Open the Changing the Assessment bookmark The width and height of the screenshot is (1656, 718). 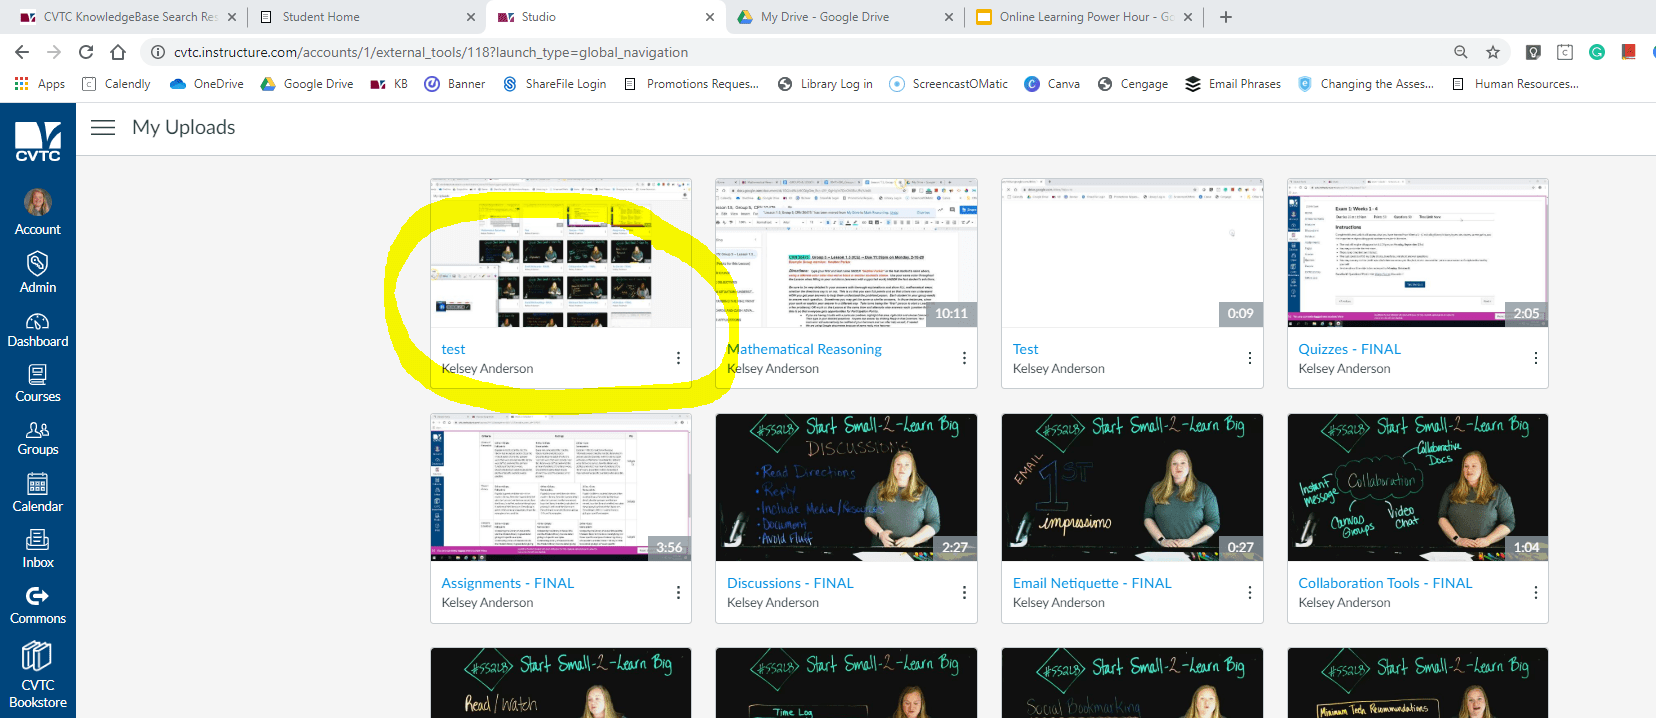click(1366, 84)
